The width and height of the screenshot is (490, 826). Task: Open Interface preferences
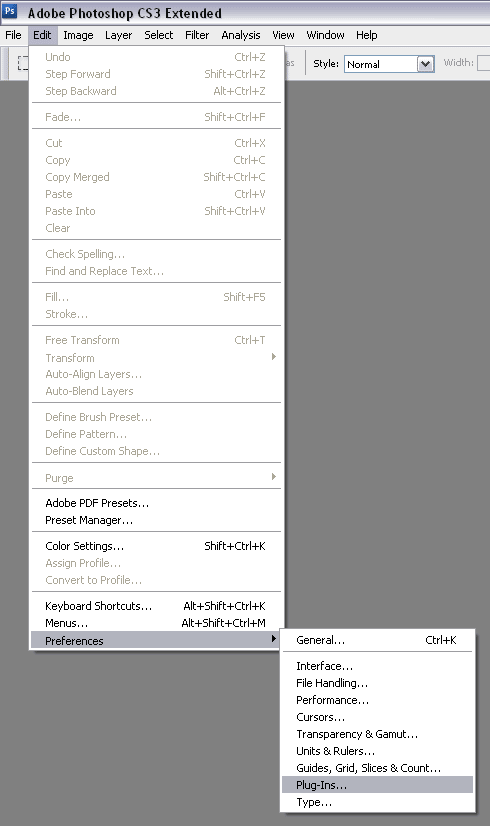[377, 666]
